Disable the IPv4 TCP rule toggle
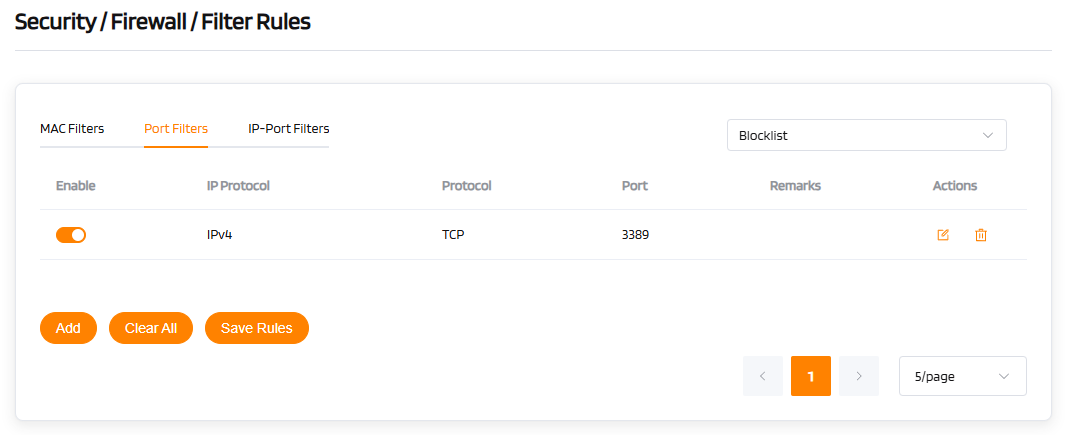 coord(71,235)
